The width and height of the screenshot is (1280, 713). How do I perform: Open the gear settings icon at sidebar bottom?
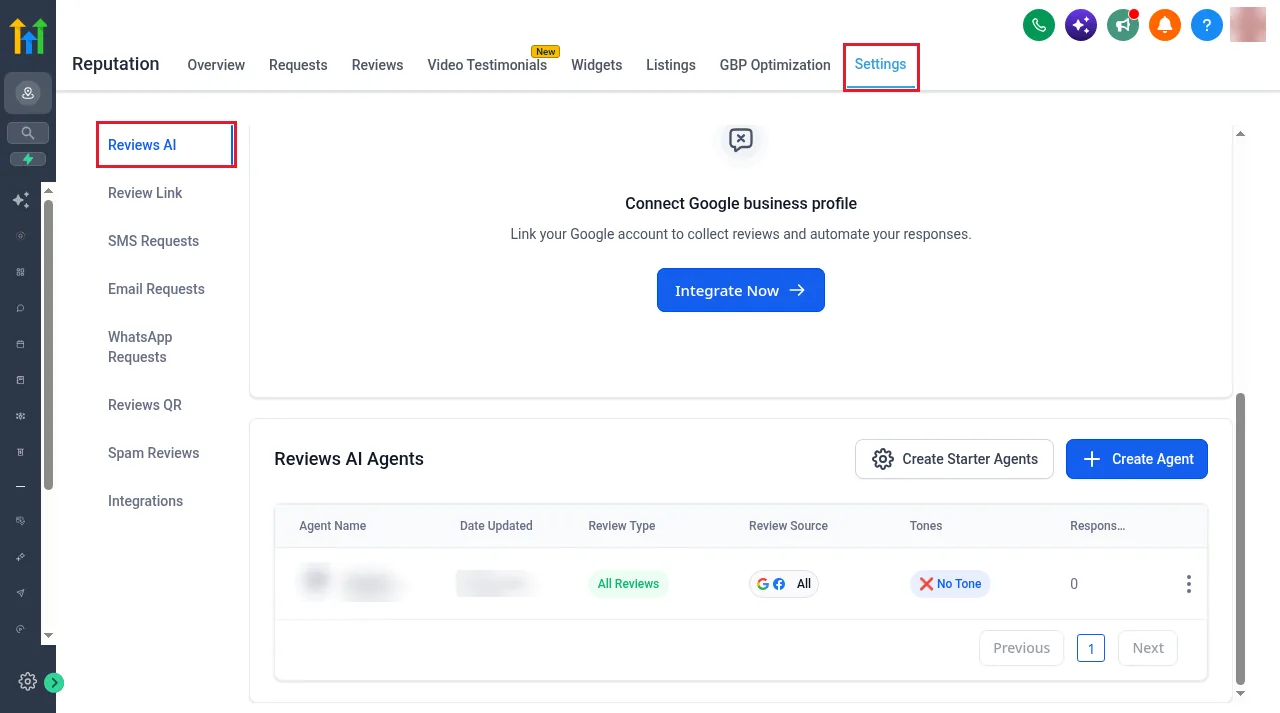click(x=28, y=682)
